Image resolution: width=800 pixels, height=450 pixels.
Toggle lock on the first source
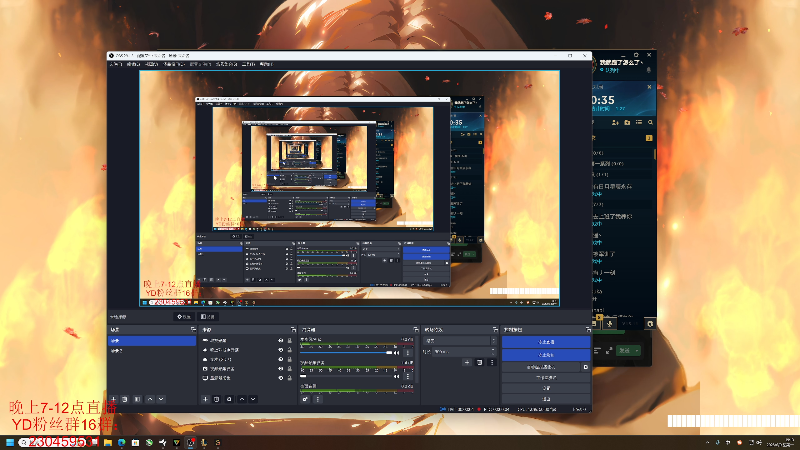coord(290,340)
